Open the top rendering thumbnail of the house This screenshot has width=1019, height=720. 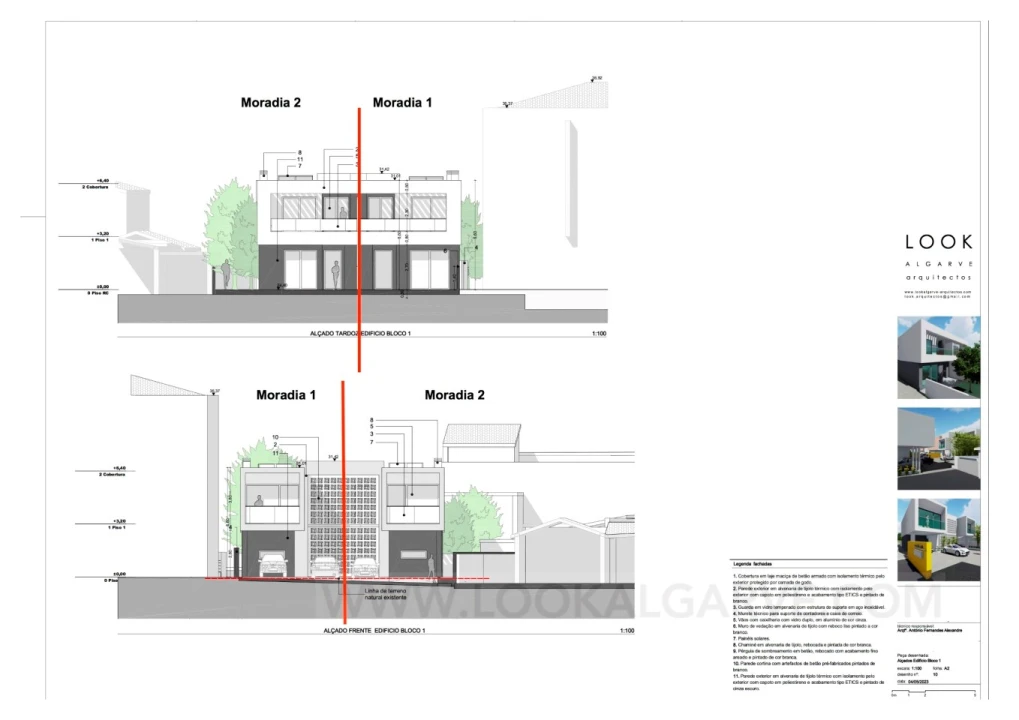click(x=938, y=357)
